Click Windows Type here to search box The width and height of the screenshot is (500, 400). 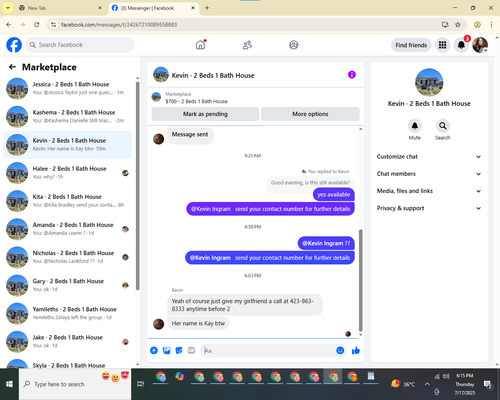click(75, 384)
